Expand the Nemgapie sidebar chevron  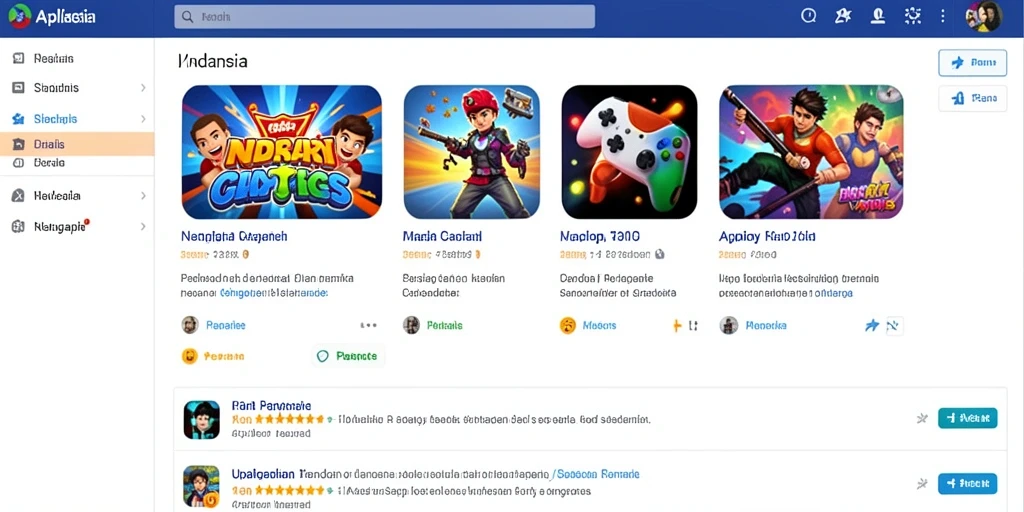point(143,227)
